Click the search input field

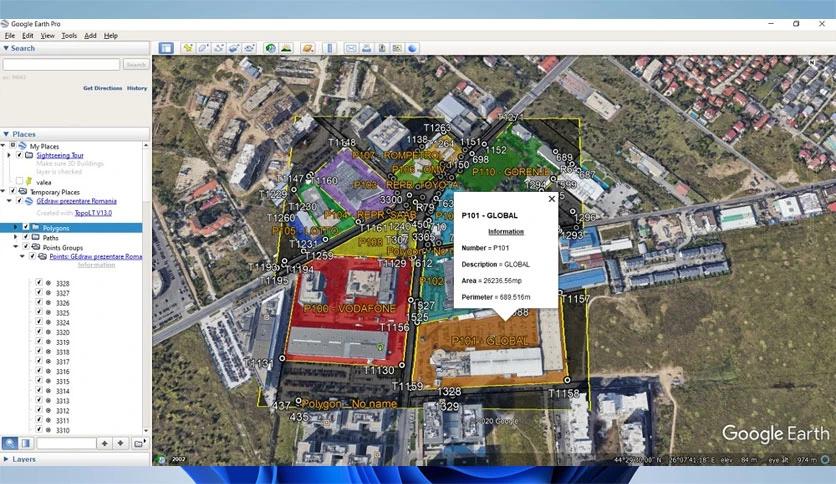(x=61, y=64)
